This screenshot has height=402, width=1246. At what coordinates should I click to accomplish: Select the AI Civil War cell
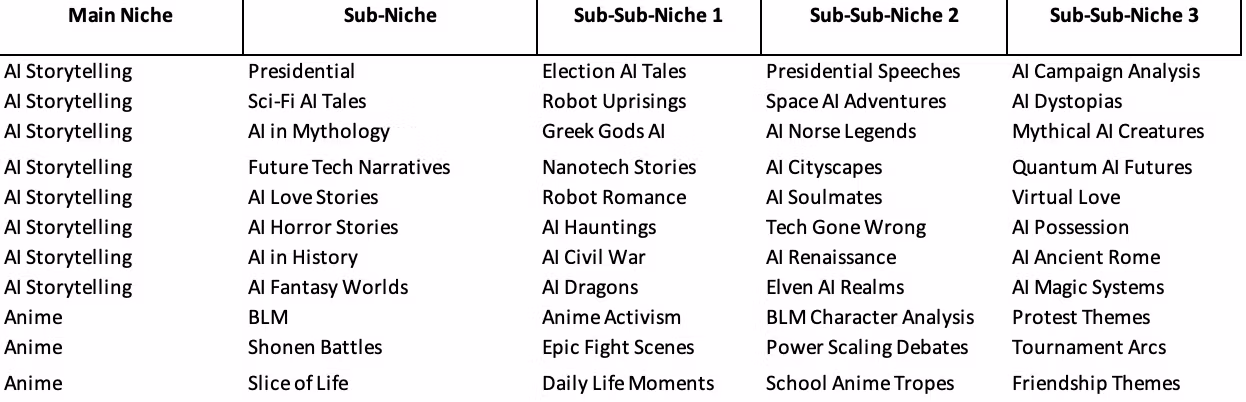click(x=594, y=258)
